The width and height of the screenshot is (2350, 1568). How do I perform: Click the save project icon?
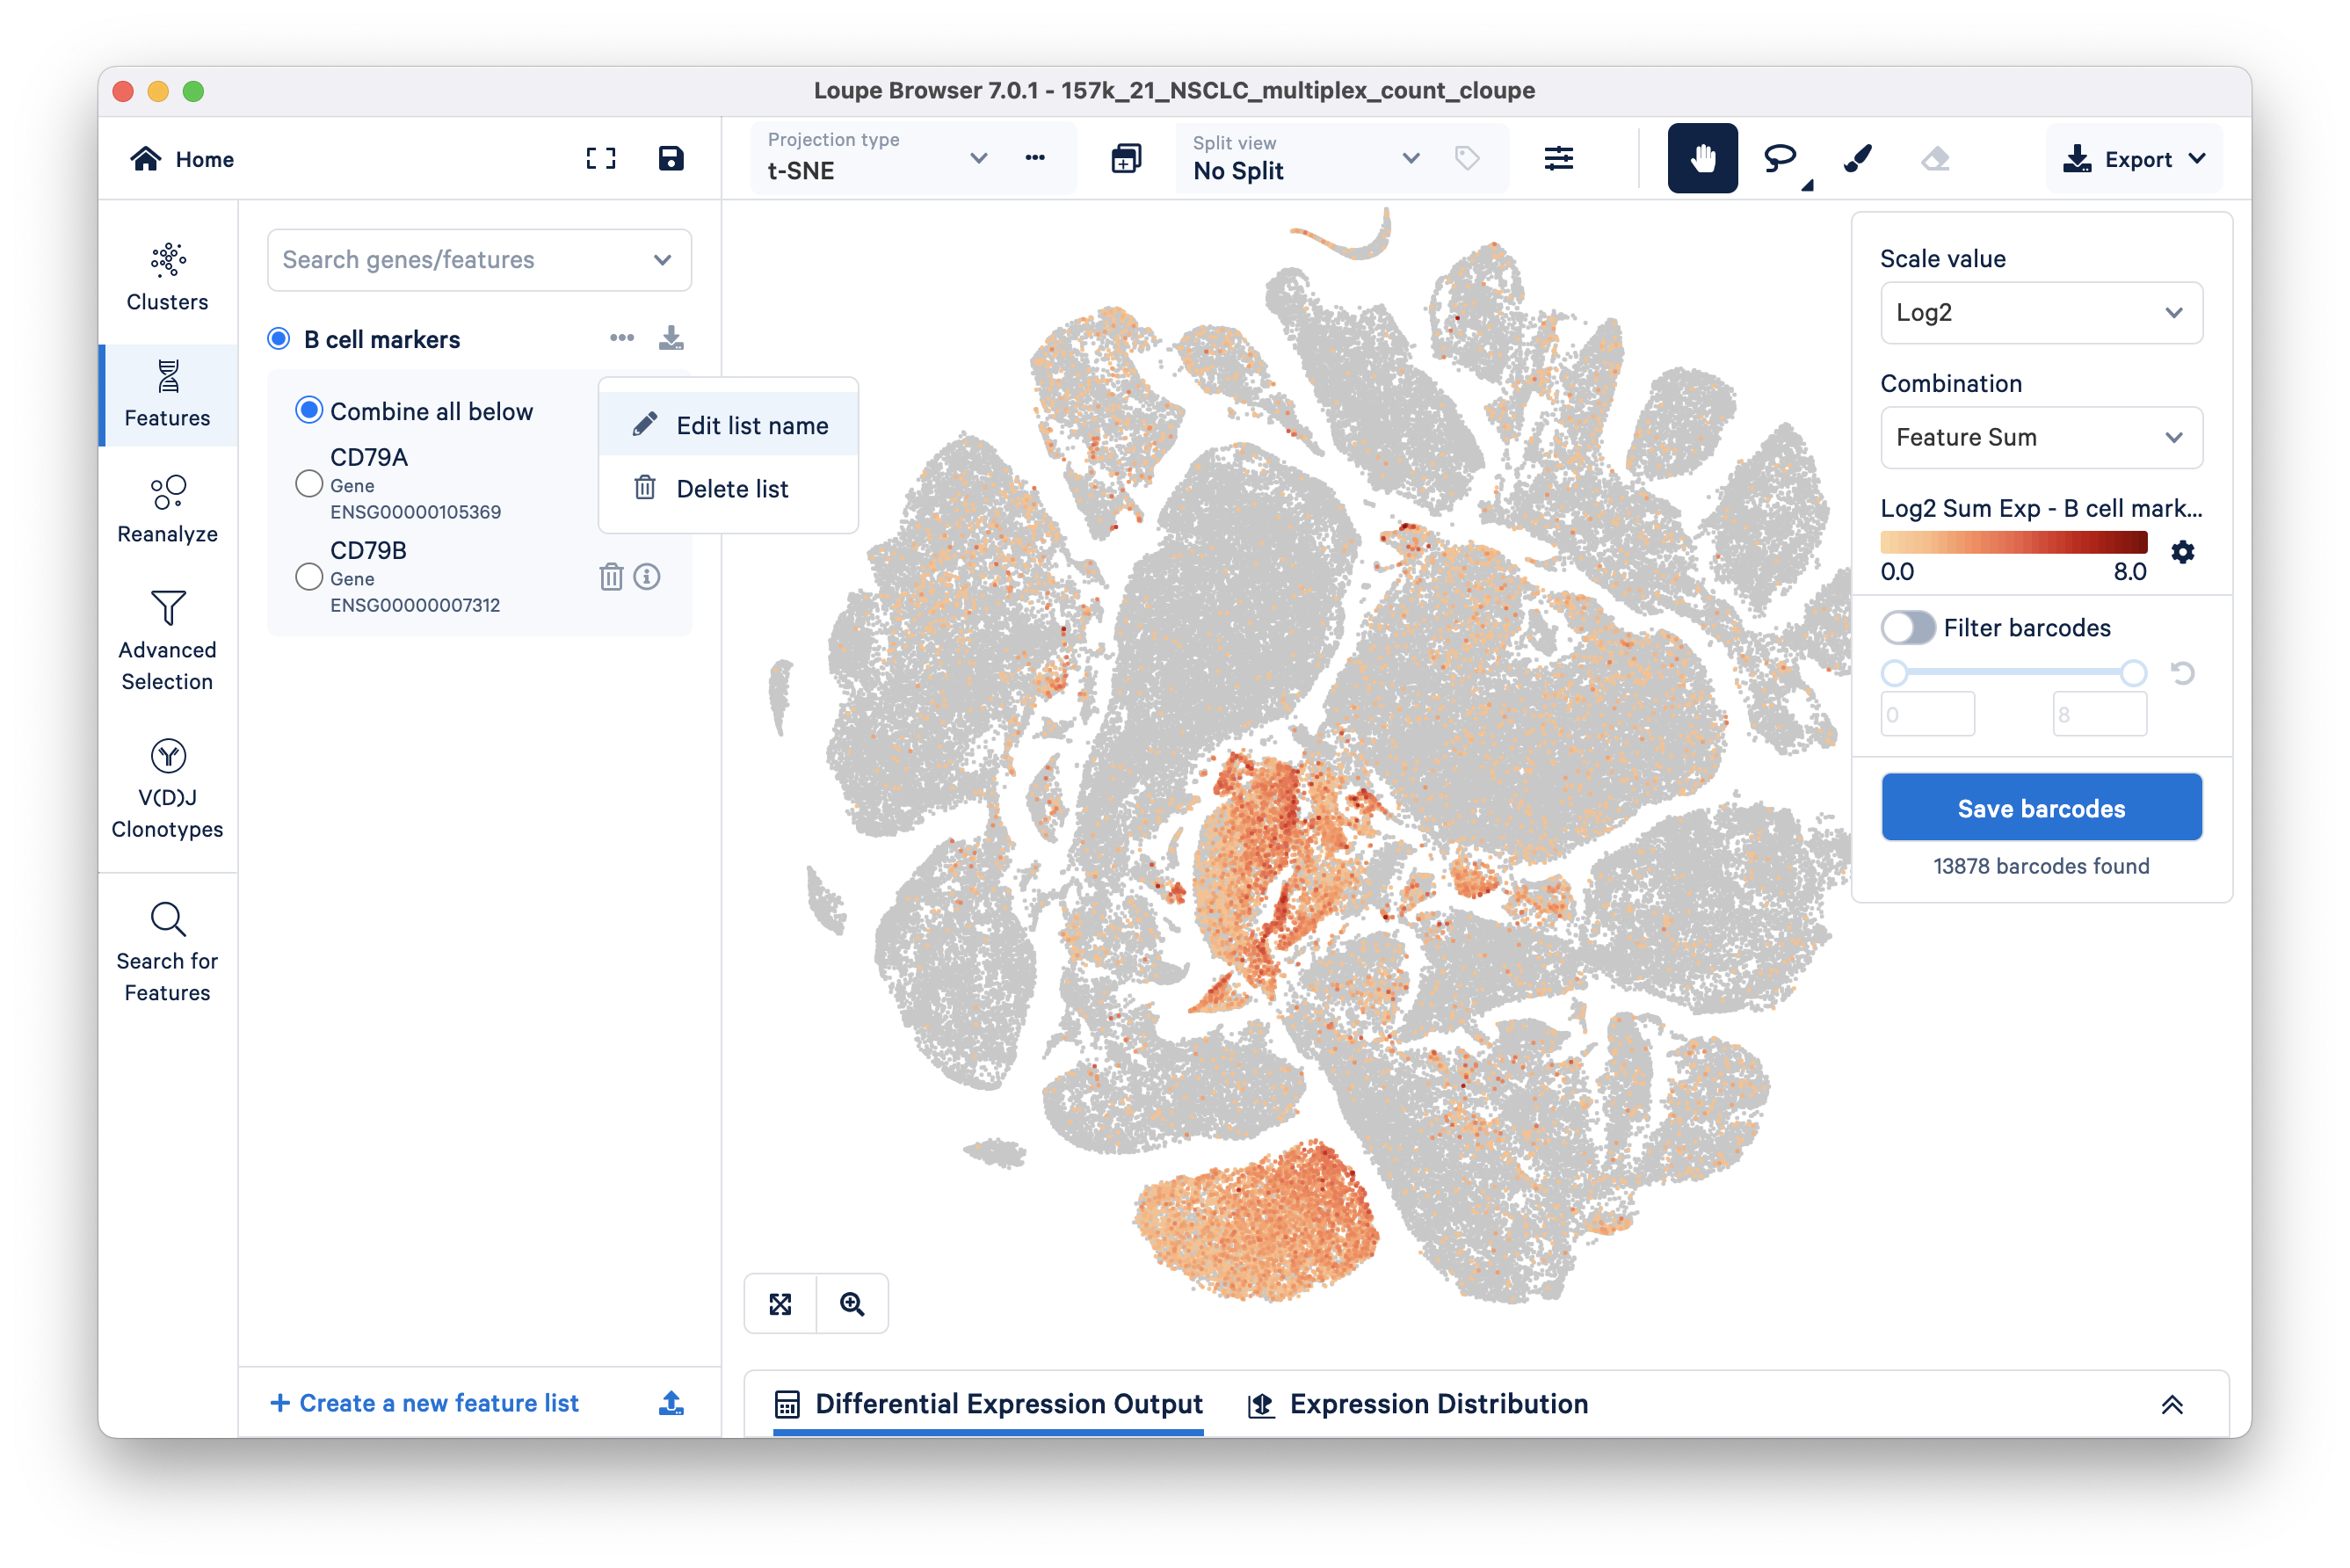(x=671, y=158)
